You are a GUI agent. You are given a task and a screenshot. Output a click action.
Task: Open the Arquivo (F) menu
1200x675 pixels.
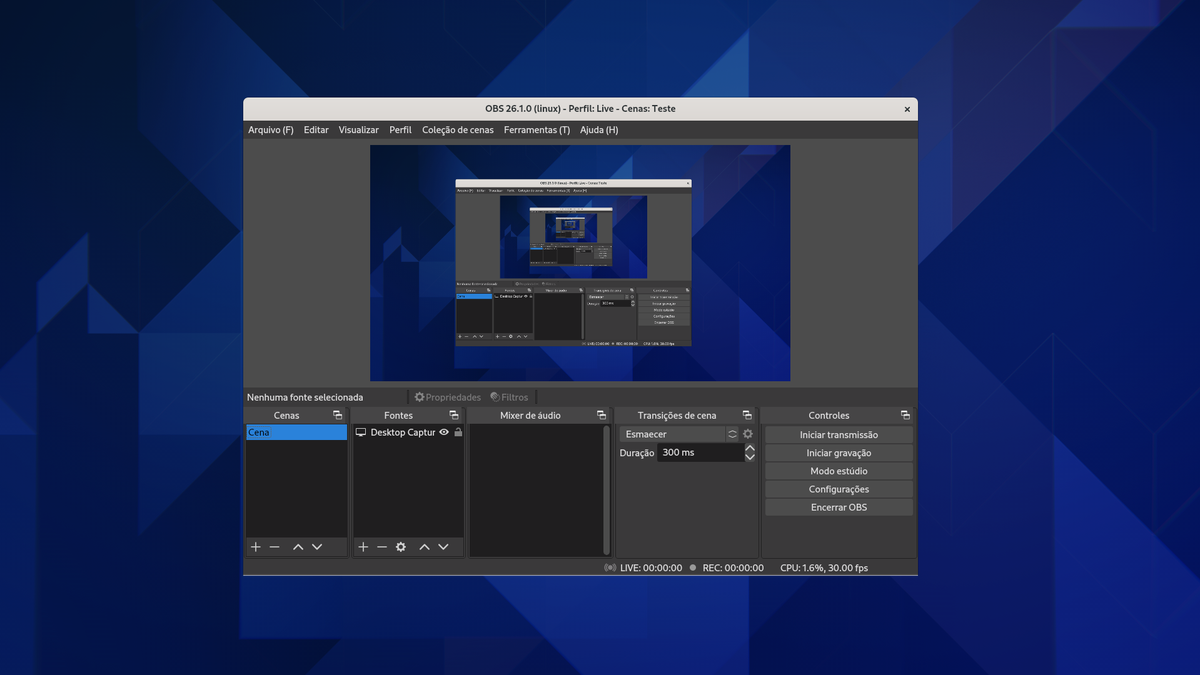pyautogui.click(x=271, y=130)
